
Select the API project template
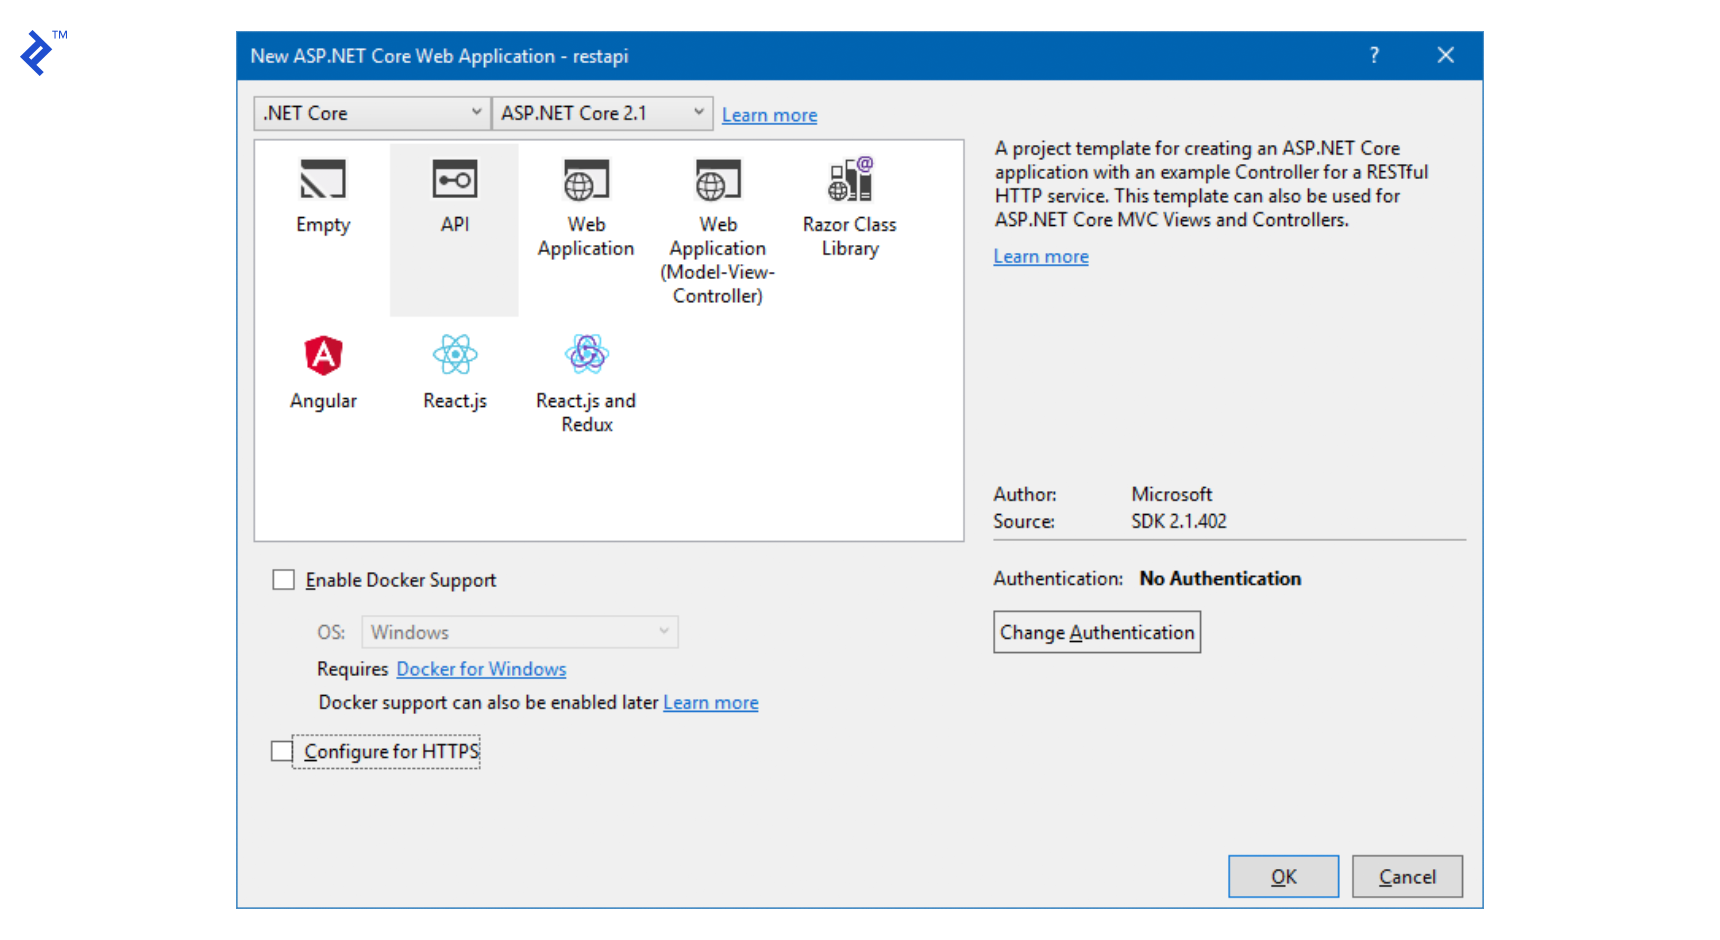tap(454, 197)
